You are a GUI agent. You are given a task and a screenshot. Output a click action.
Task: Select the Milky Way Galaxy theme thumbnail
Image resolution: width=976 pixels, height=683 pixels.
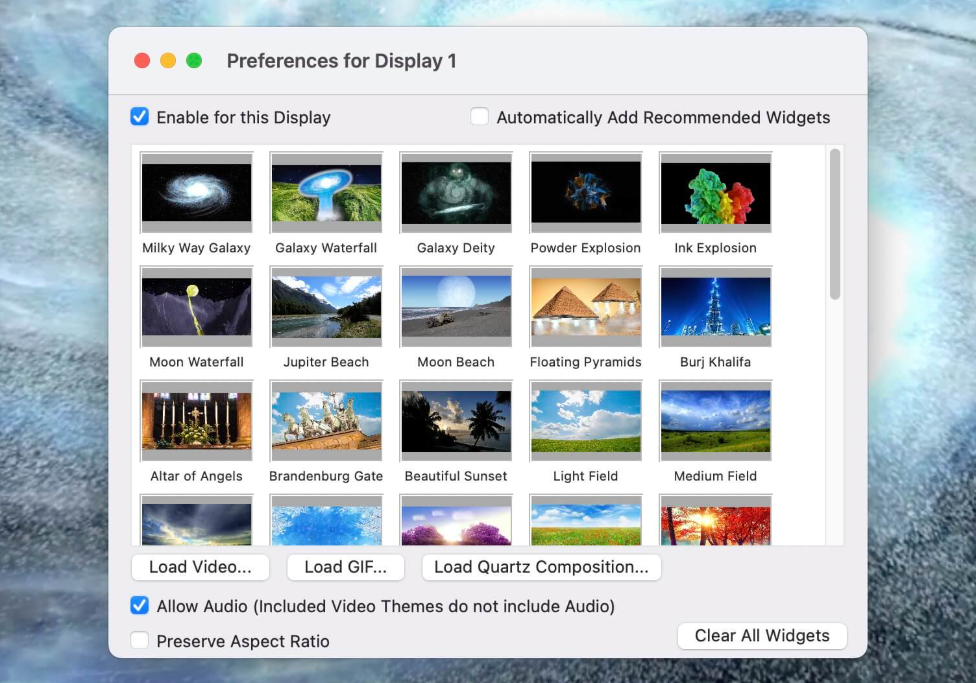[x=196, y=193]
